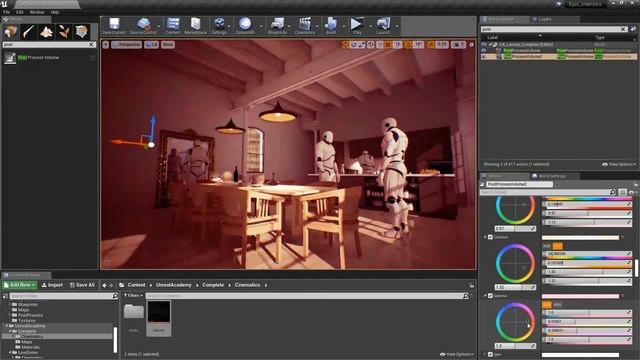Open the Help menu
Image resolution: width=640 pixels, height=360 pixels.
(x=55, y=12)
